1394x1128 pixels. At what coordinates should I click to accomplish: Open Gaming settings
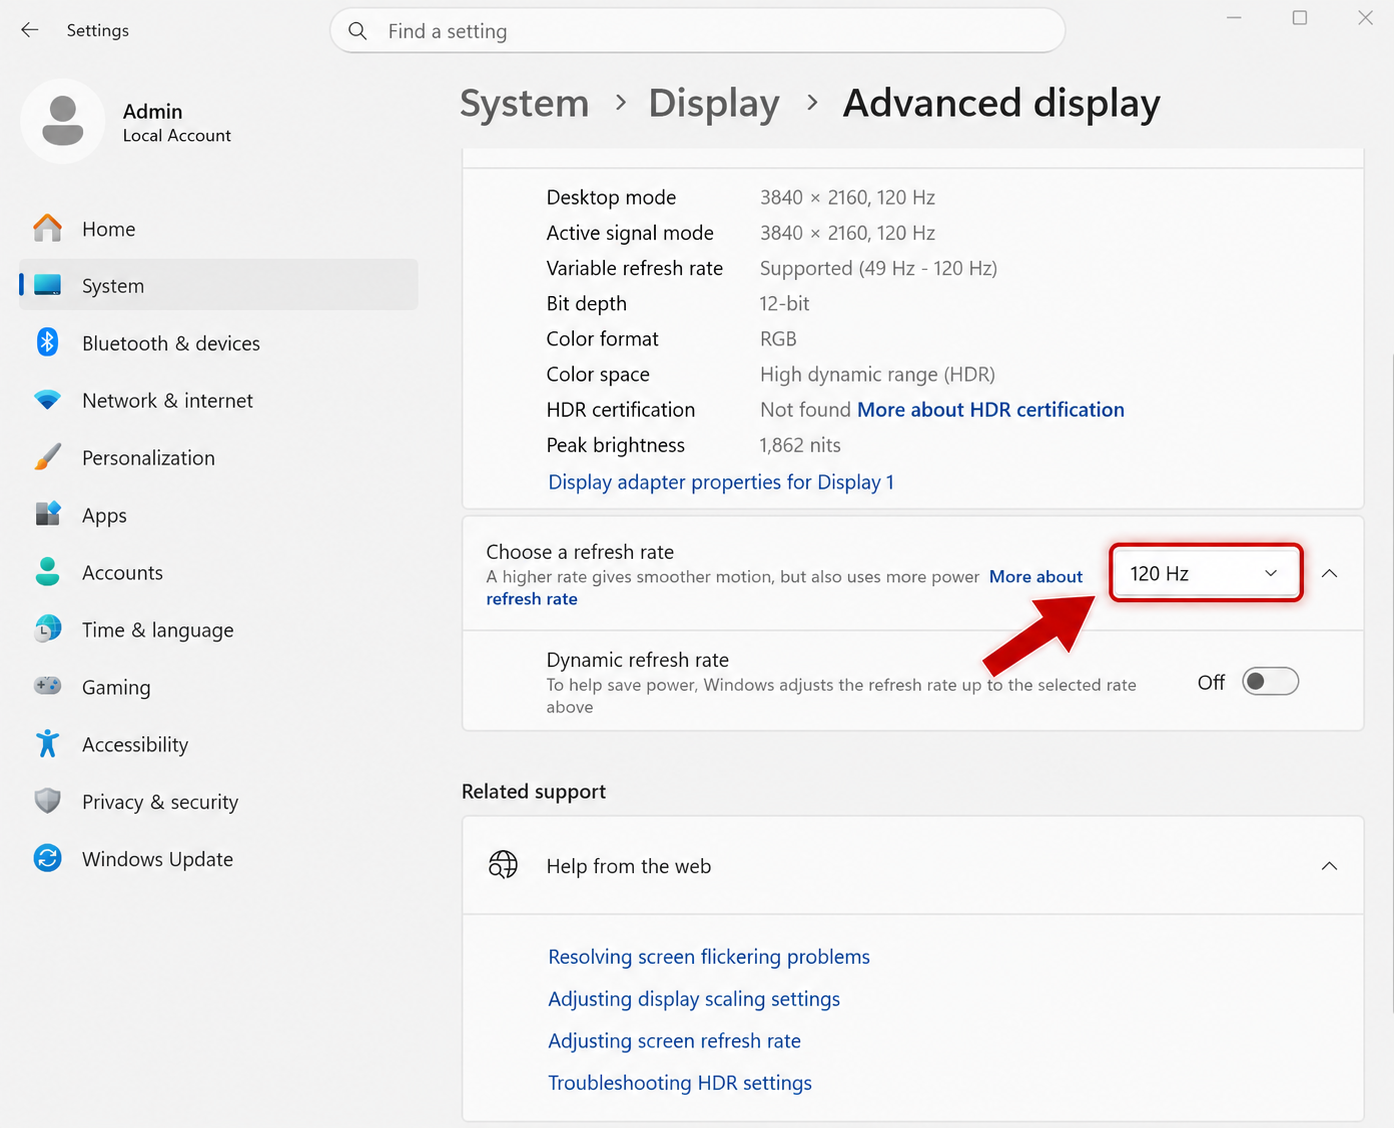coord(218,687)
